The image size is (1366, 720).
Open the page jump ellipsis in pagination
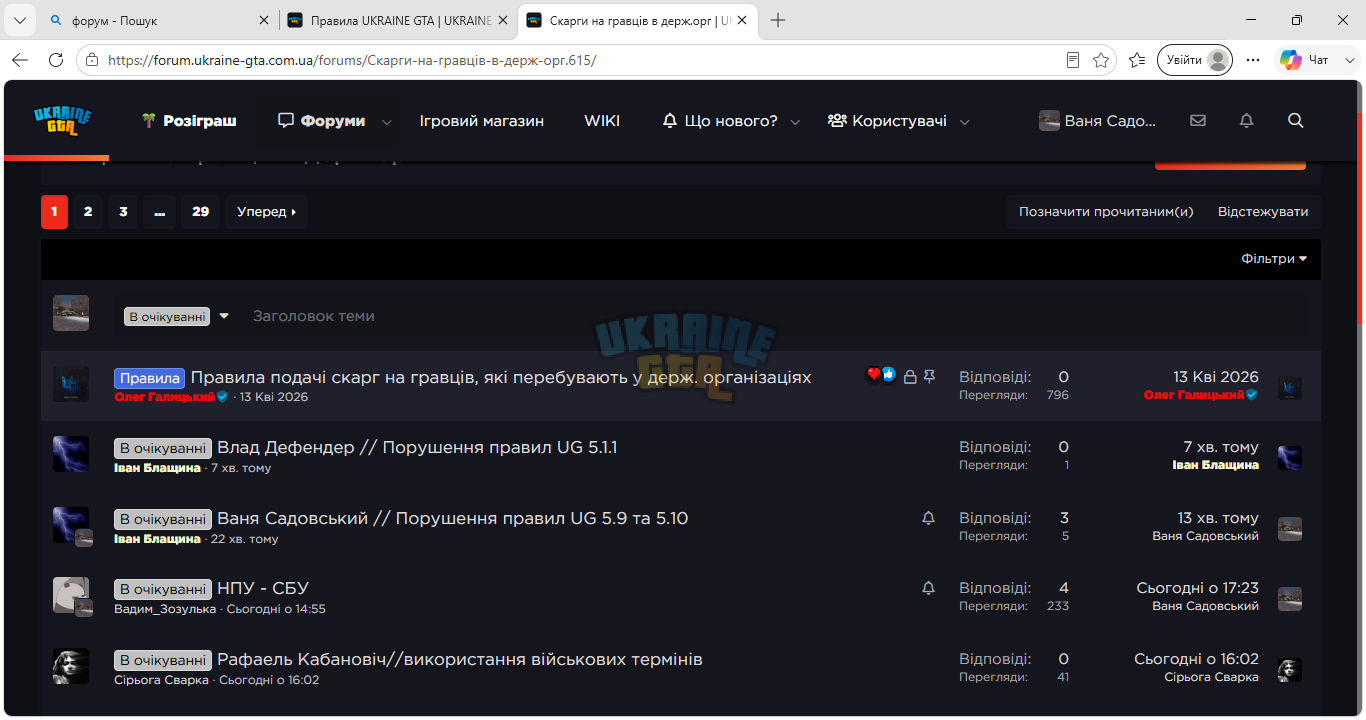tap(159, 212)
